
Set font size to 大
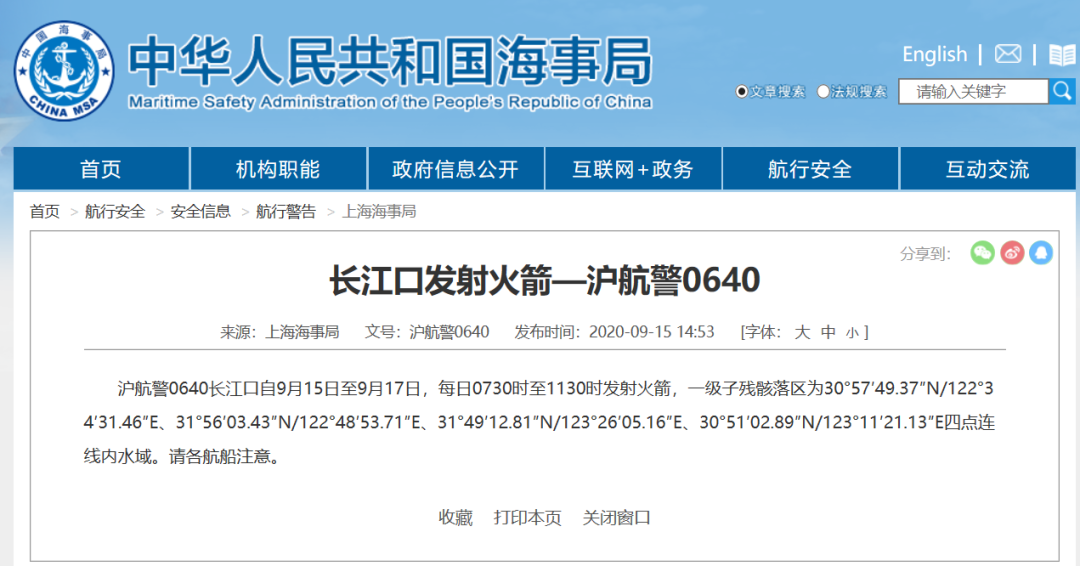(802, 332)
